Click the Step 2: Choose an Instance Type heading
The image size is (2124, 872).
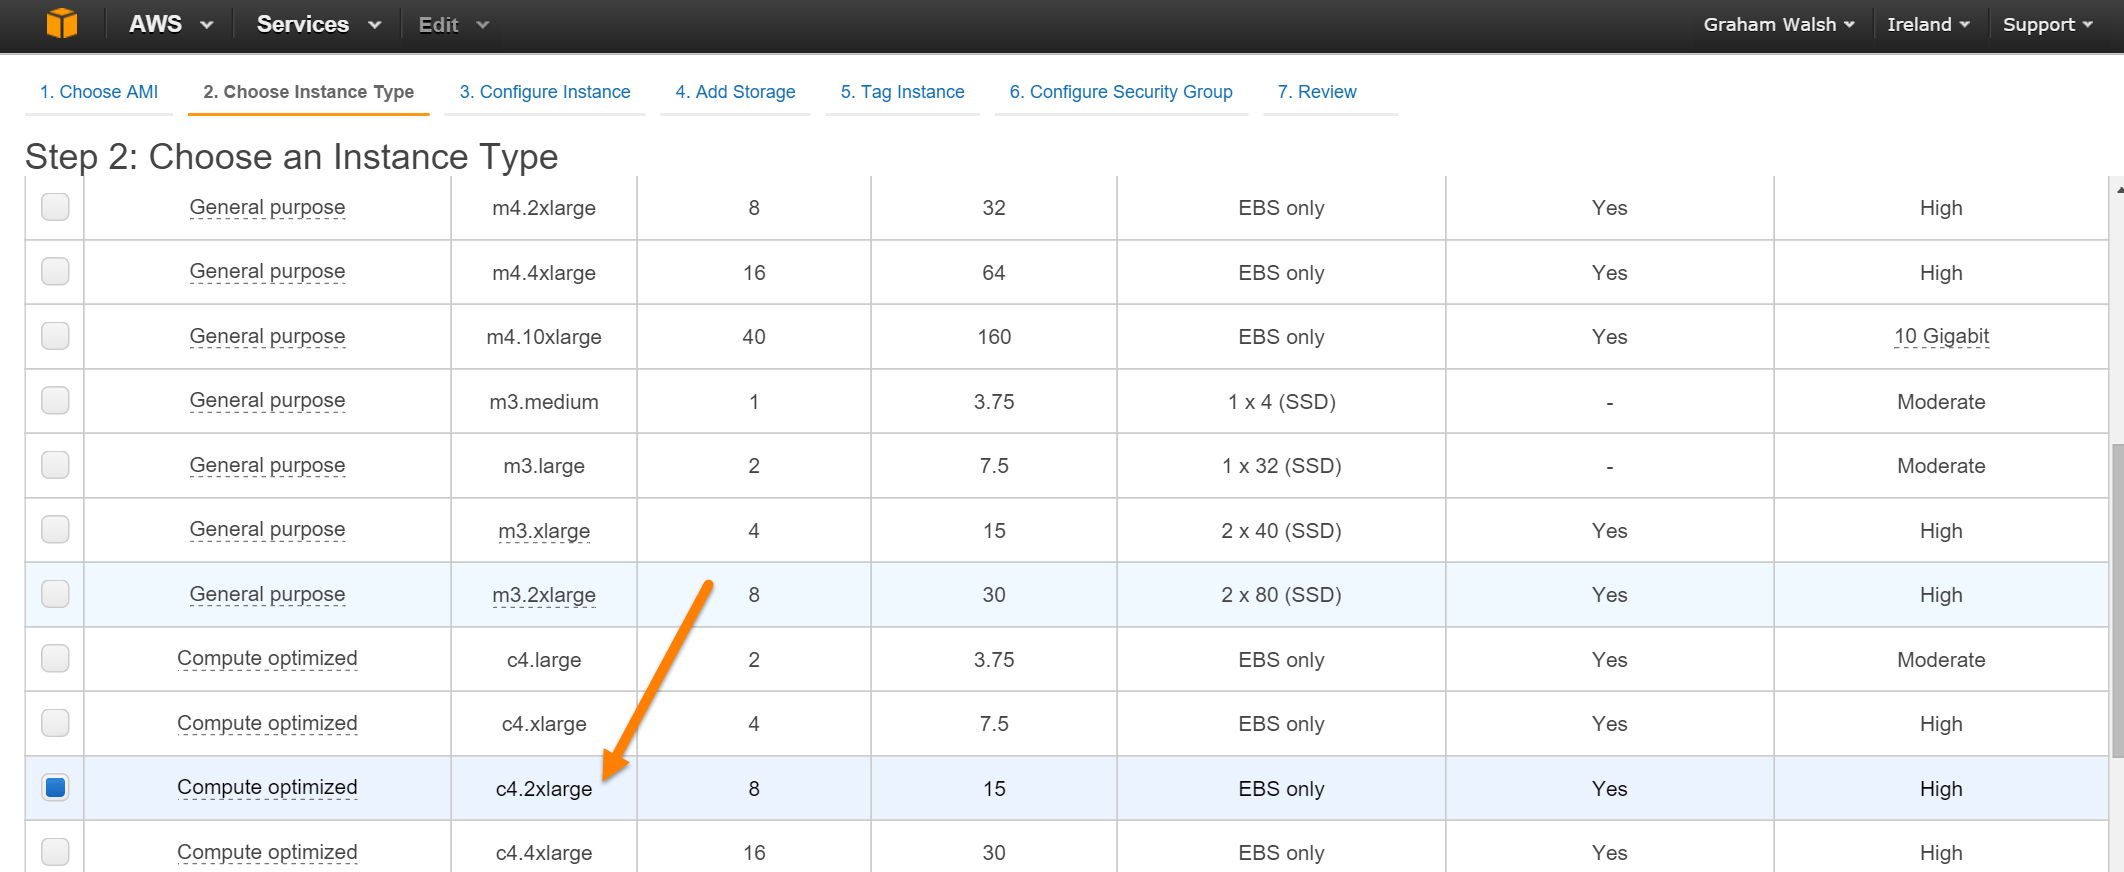click(291, 157)
